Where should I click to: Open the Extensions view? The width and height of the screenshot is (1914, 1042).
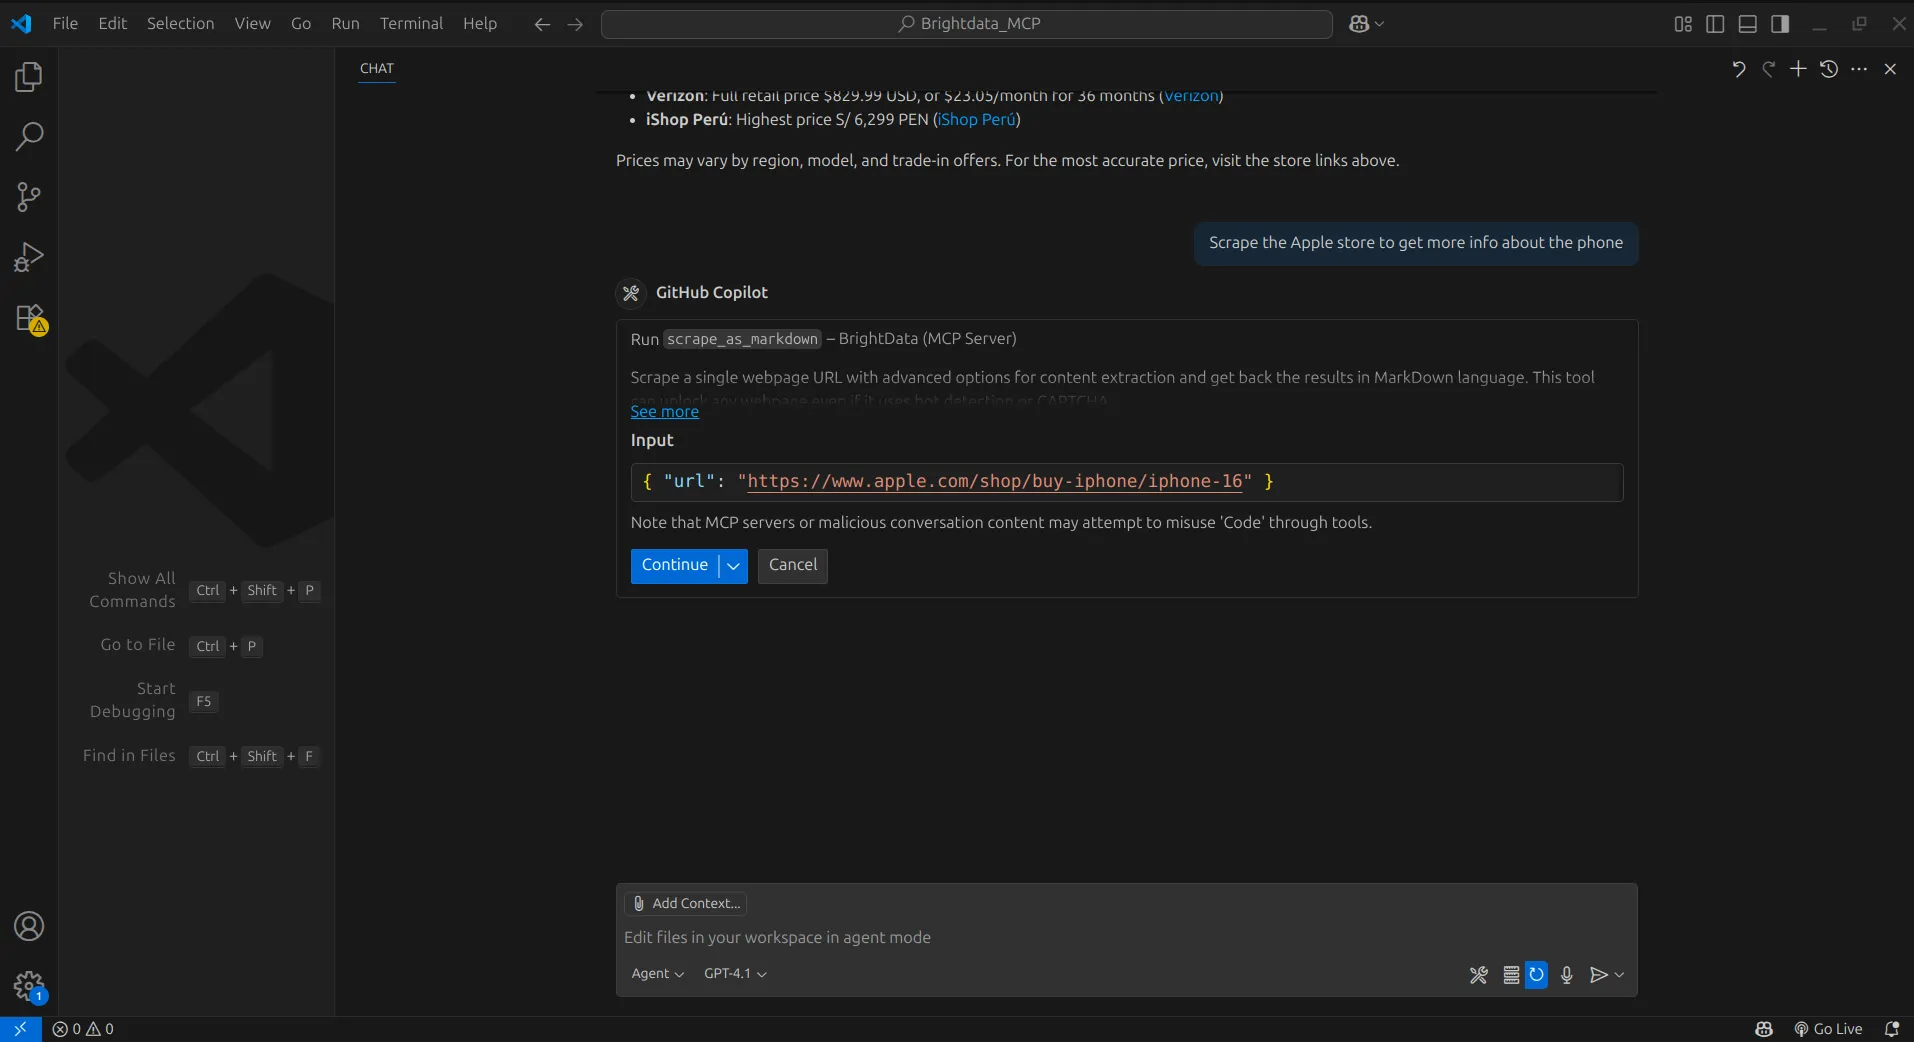(x=29, y=318)
